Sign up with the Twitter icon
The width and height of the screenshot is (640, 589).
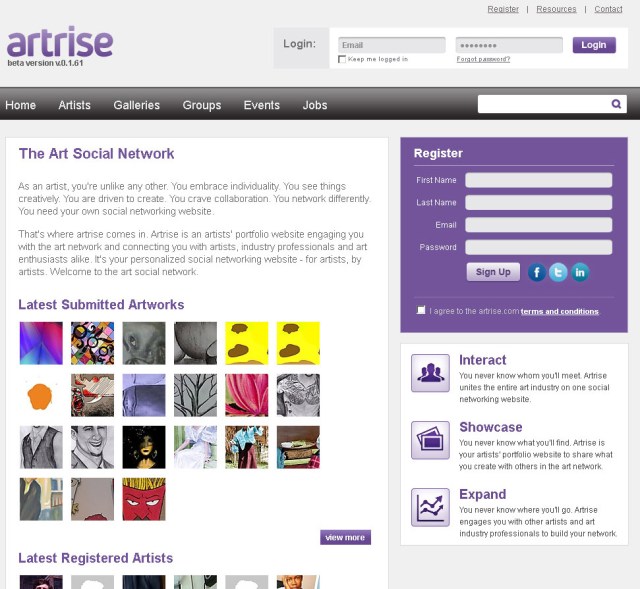[x=558, y=272]
